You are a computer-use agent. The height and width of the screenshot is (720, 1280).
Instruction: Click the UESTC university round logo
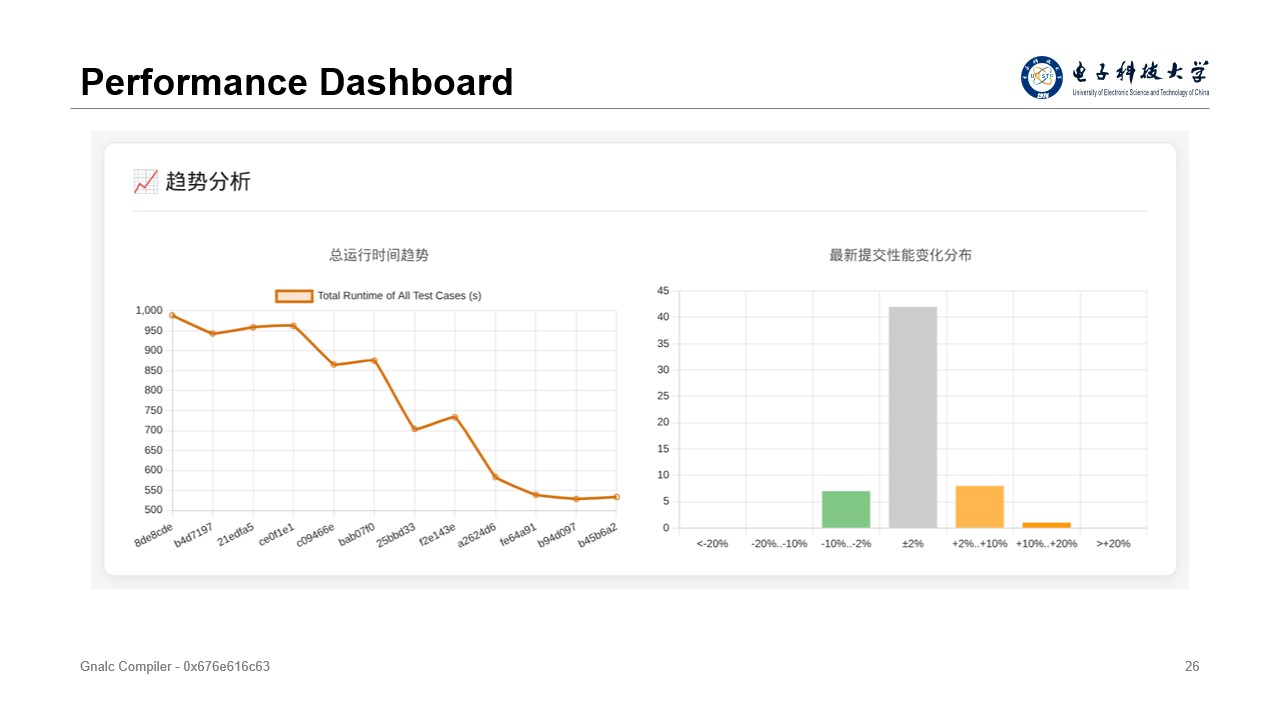[x=1042, y=77]
